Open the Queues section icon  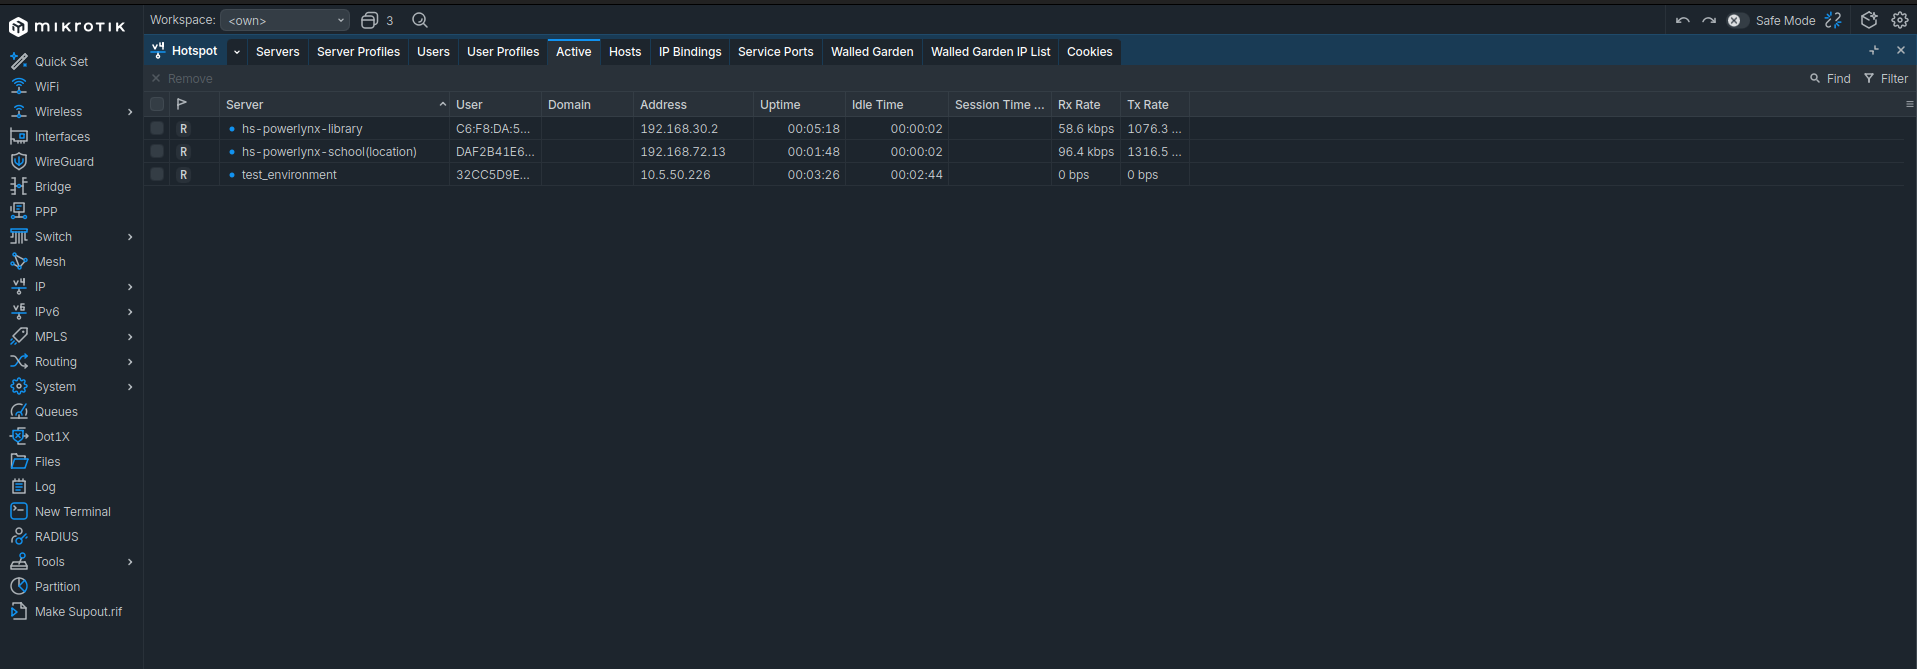tap(19, 412)
